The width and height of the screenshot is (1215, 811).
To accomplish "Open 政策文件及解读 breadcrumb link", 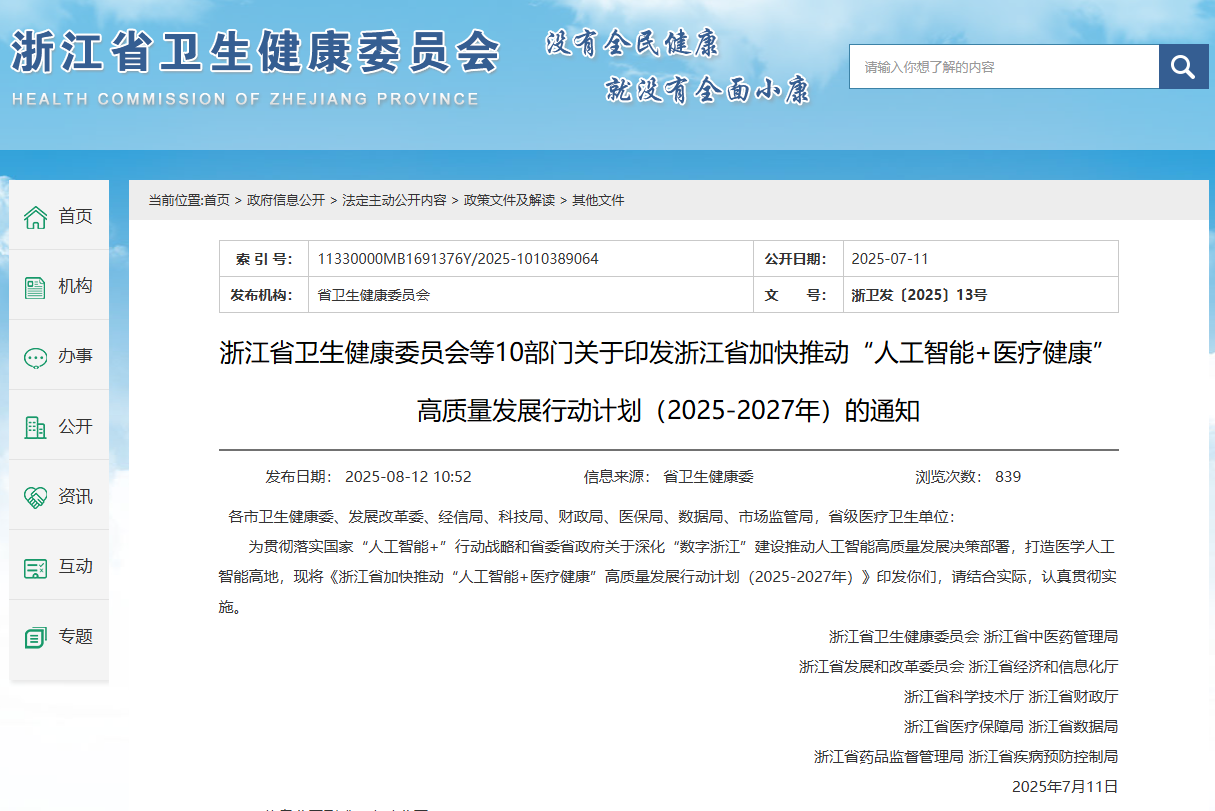I will click(510, 200).
